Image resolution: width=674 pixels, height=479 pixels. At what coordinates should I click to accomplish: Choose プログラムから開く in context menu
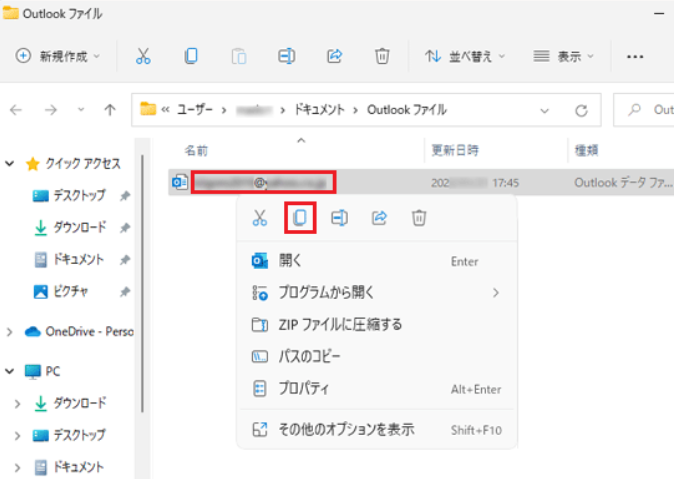[377, 293]
